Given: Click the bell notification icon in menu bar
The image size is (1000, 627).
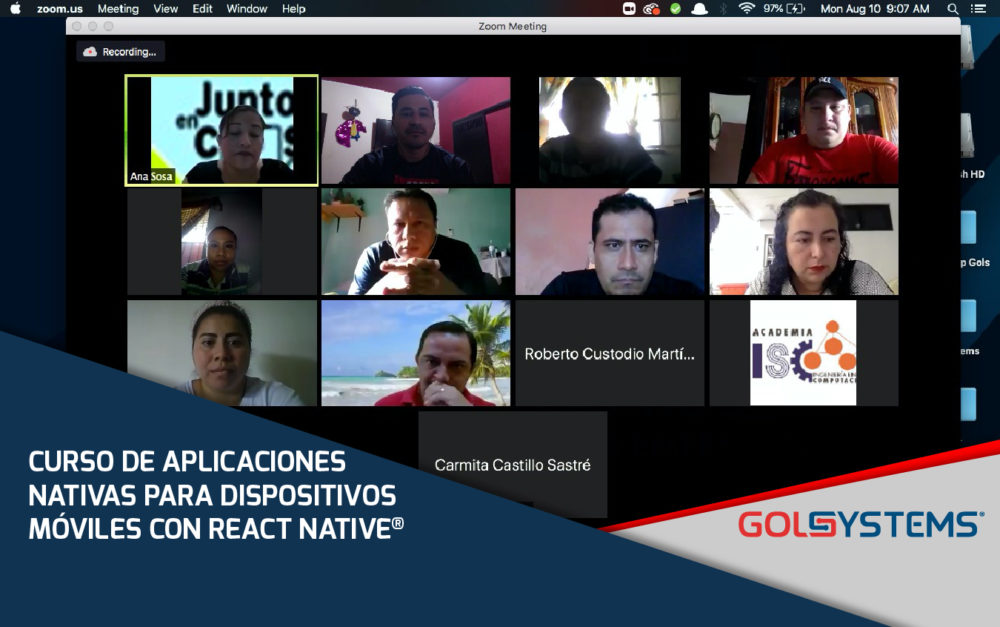Looking at the screenshot, I should (x=700, y=8).
